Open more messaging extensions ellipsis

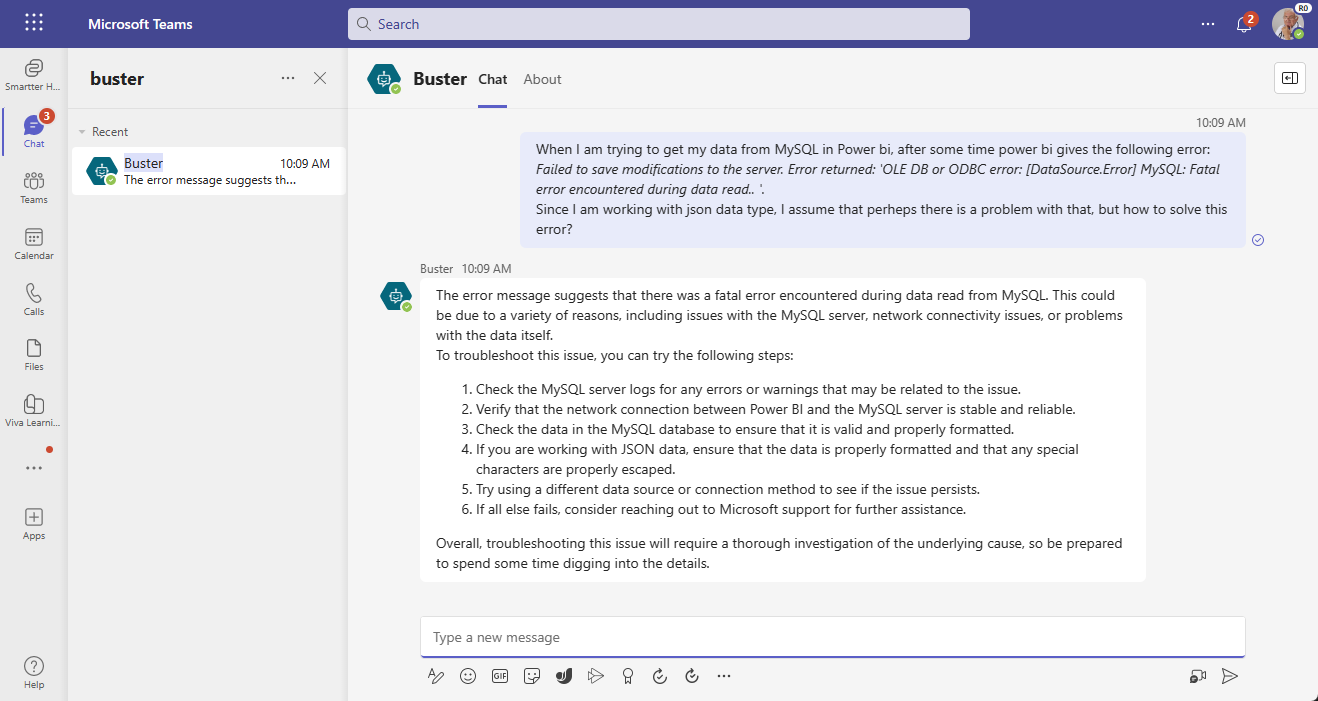724,676
